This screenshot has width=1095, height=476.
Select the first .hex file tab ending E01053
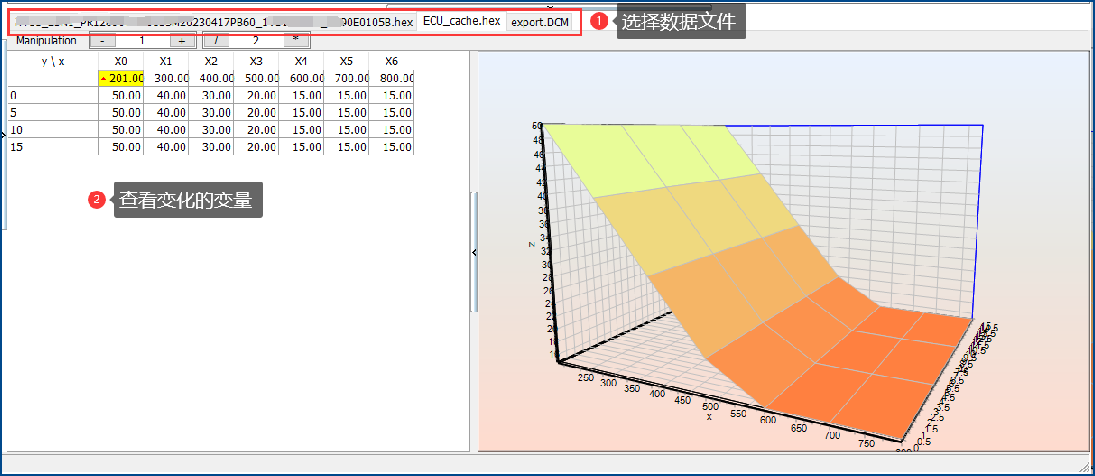(214, 22)
